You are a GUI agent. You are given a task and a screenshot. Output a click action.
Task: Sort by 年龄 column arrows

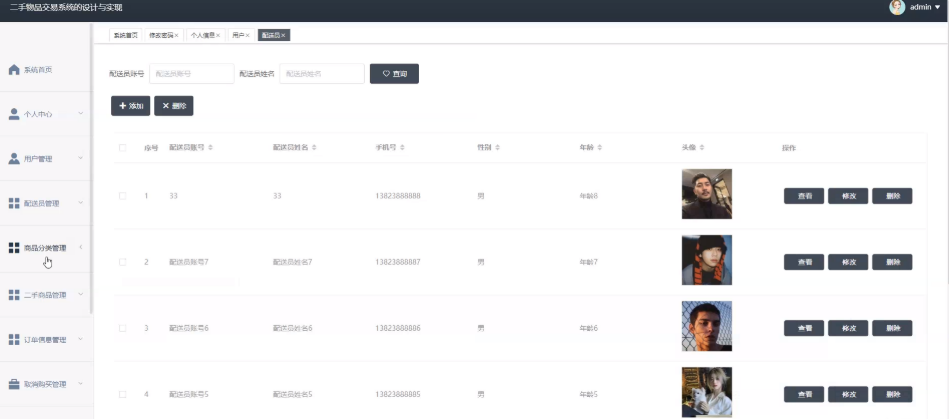coord(600,148)
